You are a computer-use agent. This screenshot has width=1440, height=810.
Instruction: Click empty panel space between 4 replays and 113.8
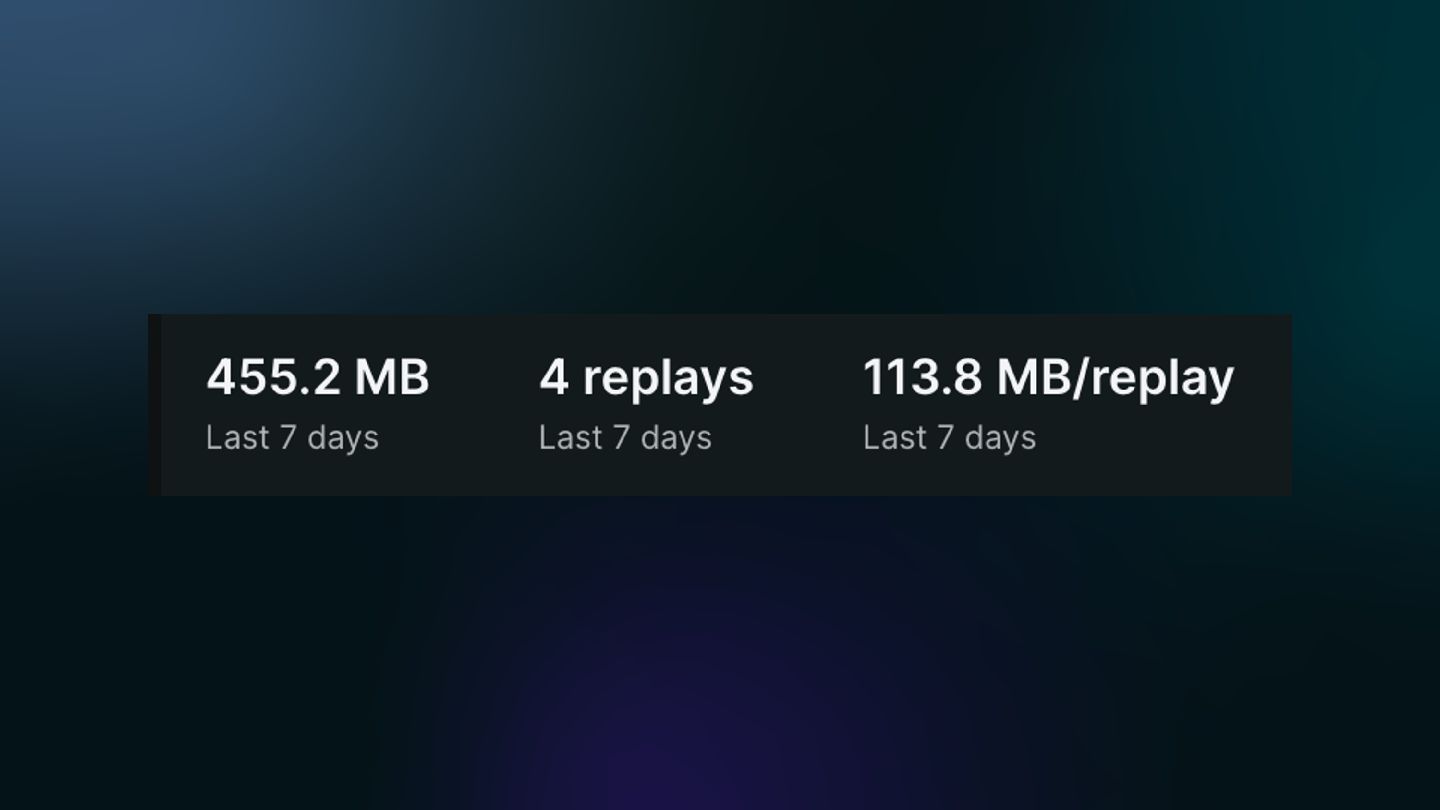point(808,405)
